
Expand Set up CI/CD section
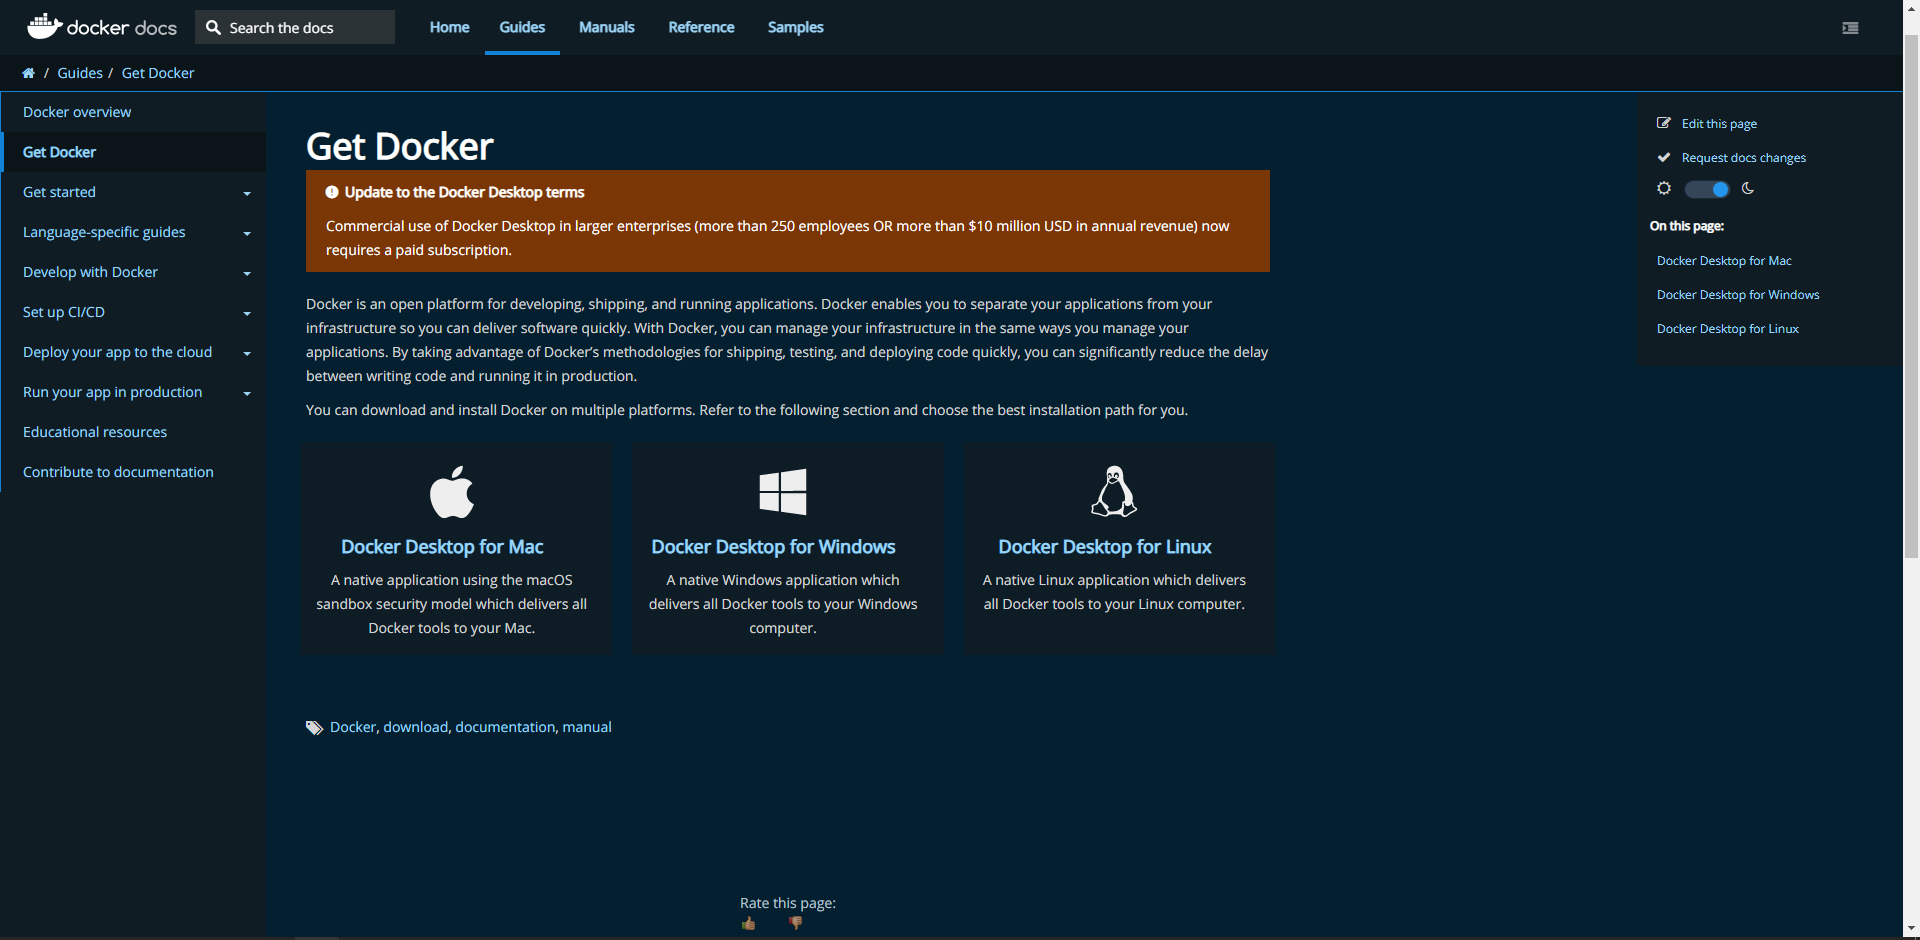[x=247, y=313]
